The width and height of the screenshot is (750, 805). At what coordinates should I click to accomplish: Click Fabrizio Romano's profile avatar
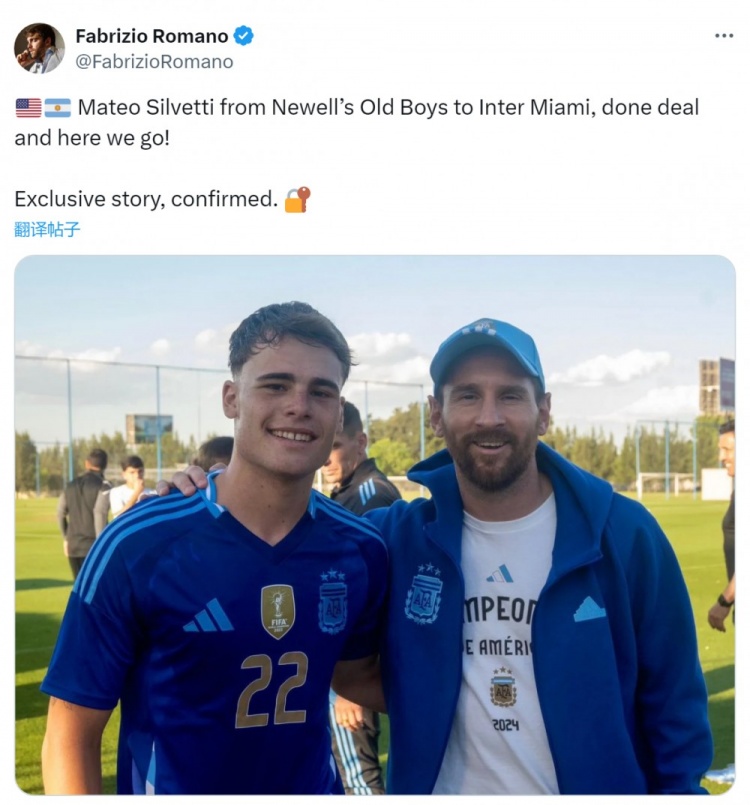[39, 48]
